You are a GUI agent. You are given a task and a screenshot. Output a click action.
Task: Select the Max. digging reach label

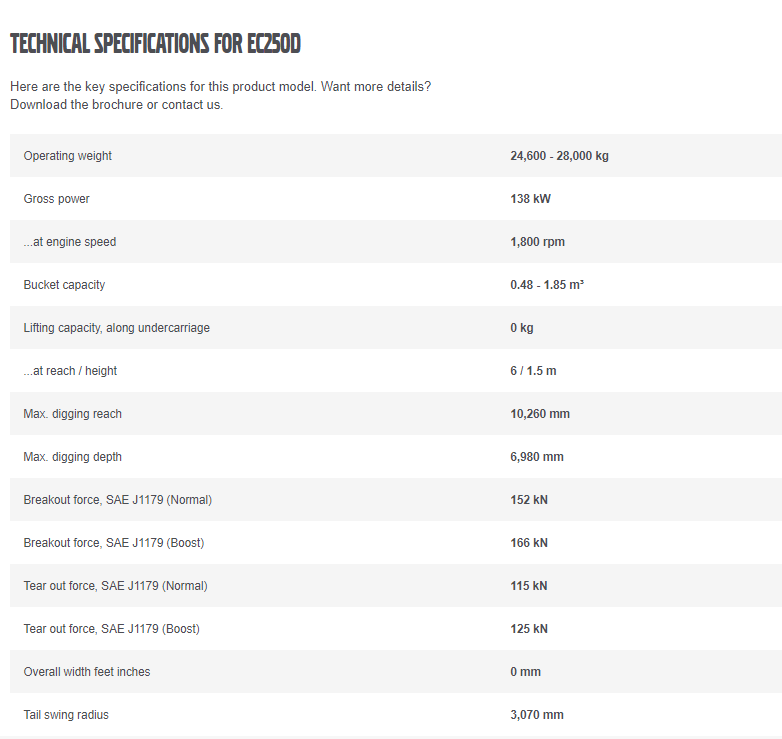point(73,414)
